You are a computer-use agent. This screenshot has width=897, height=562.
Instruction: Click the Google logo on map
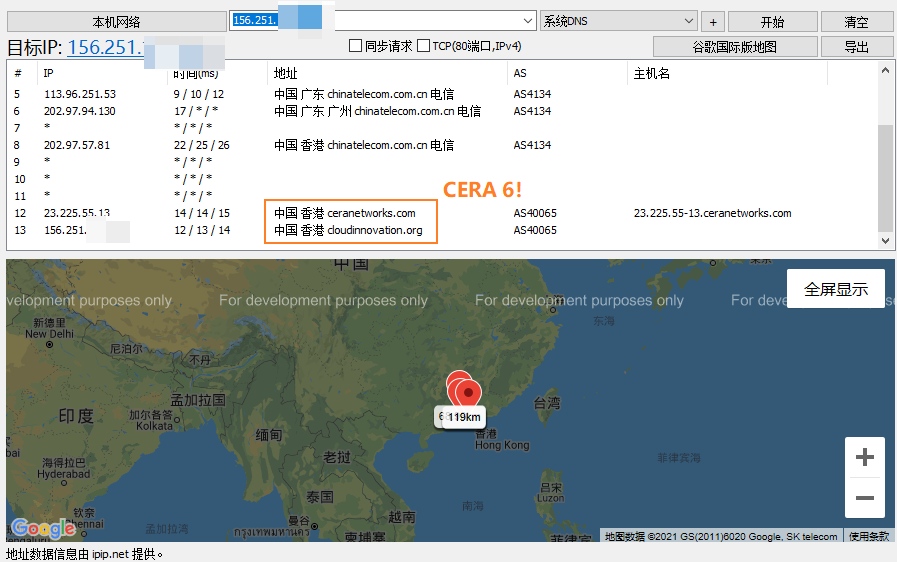tap(44, 528)
